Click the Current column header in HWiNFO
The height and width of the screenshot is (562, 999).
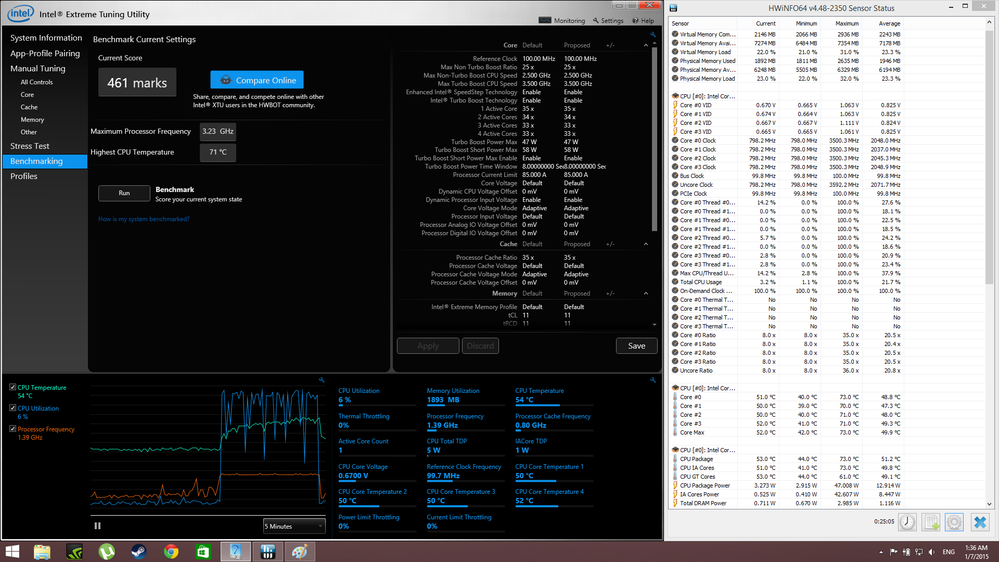tap(765, 23)
